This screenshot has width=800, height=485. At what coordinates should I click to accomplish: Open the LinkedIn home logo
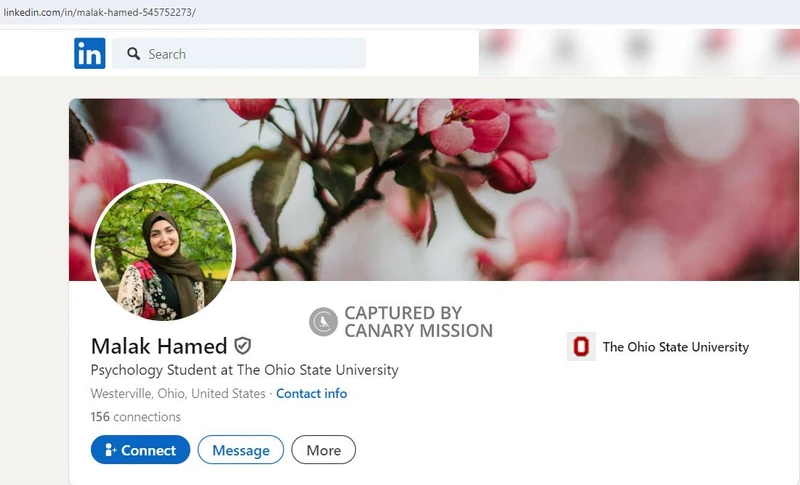[x=90, y=53]
